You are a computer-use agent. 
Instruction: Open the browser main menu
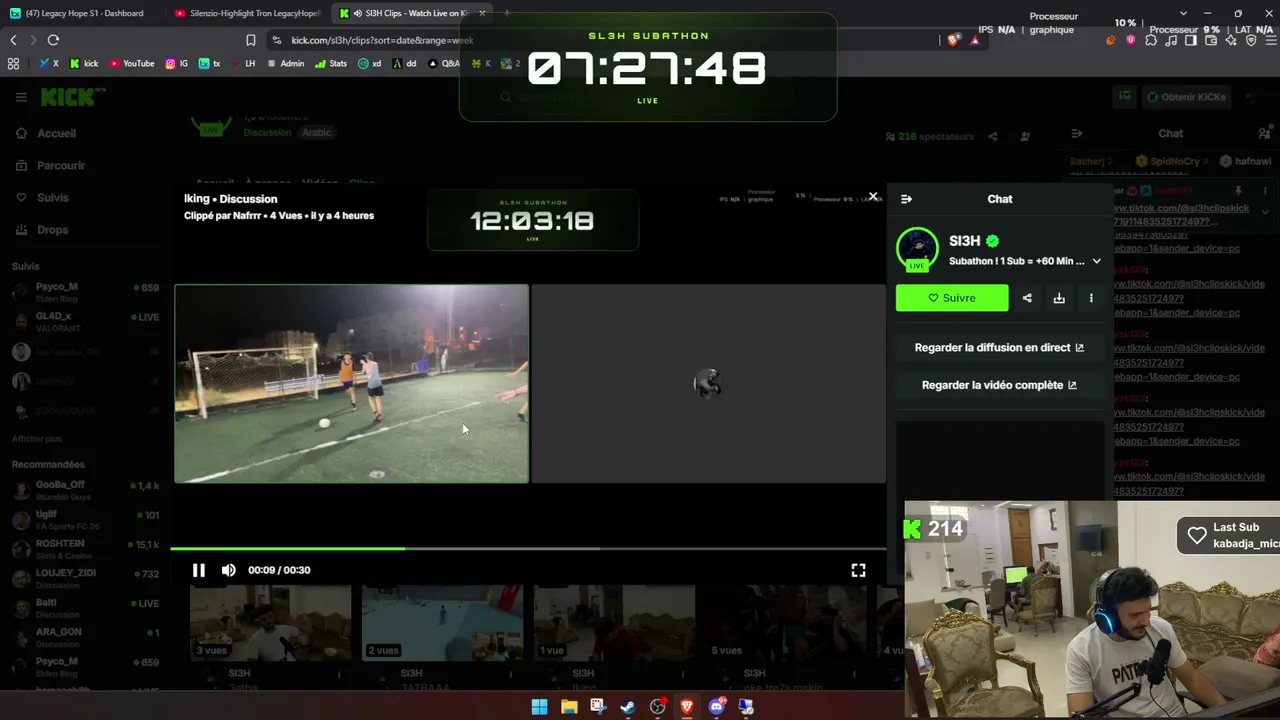point(1271,40)
